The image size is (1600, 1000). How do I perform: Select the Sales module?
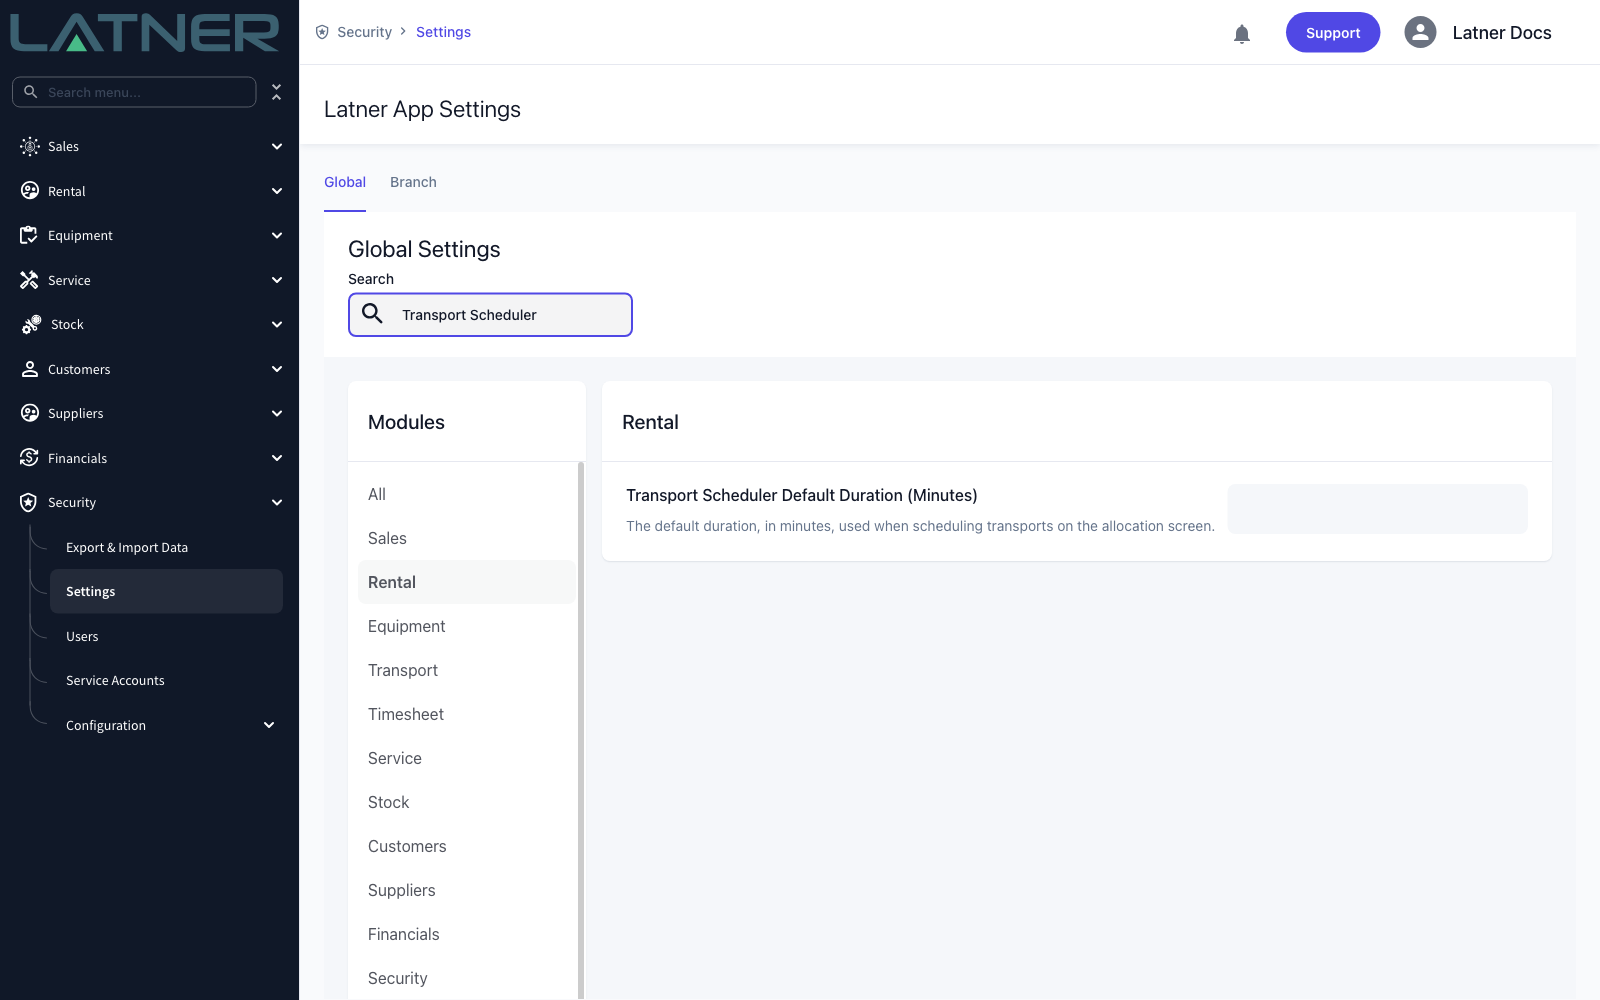[x=466, y=538]
